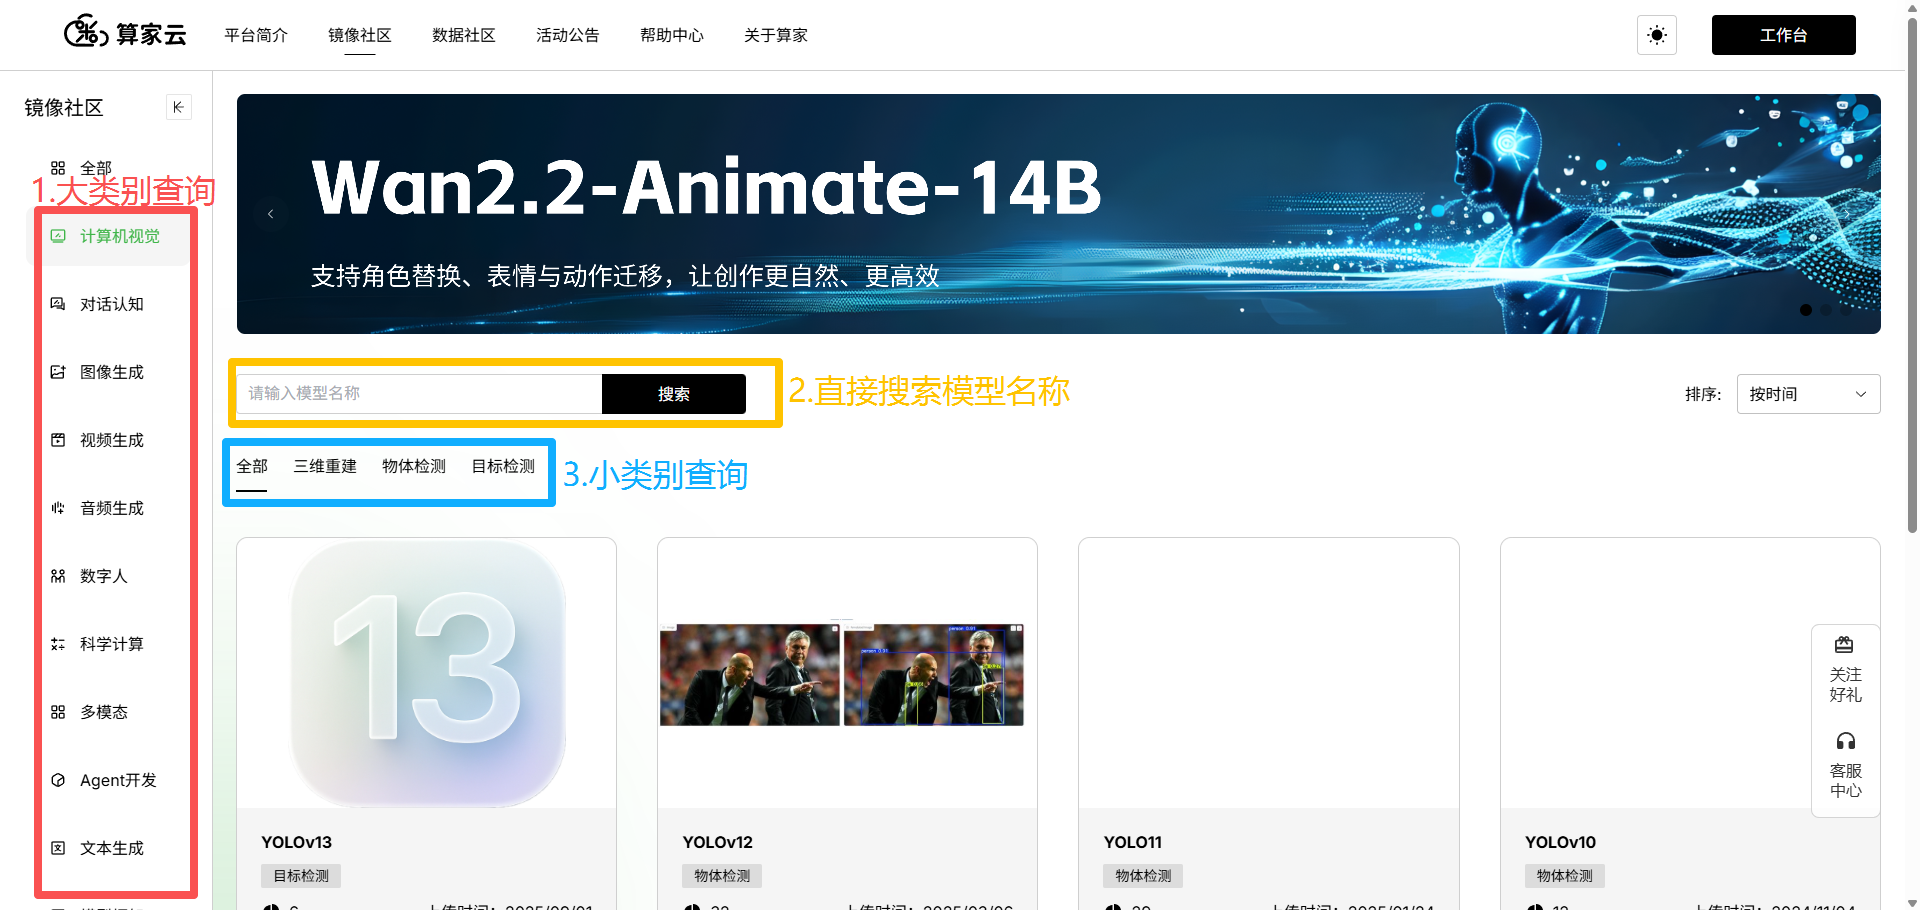Open 关于算家 navigation item
This screenshot has width=1920, height=910.
pos(776,35)
